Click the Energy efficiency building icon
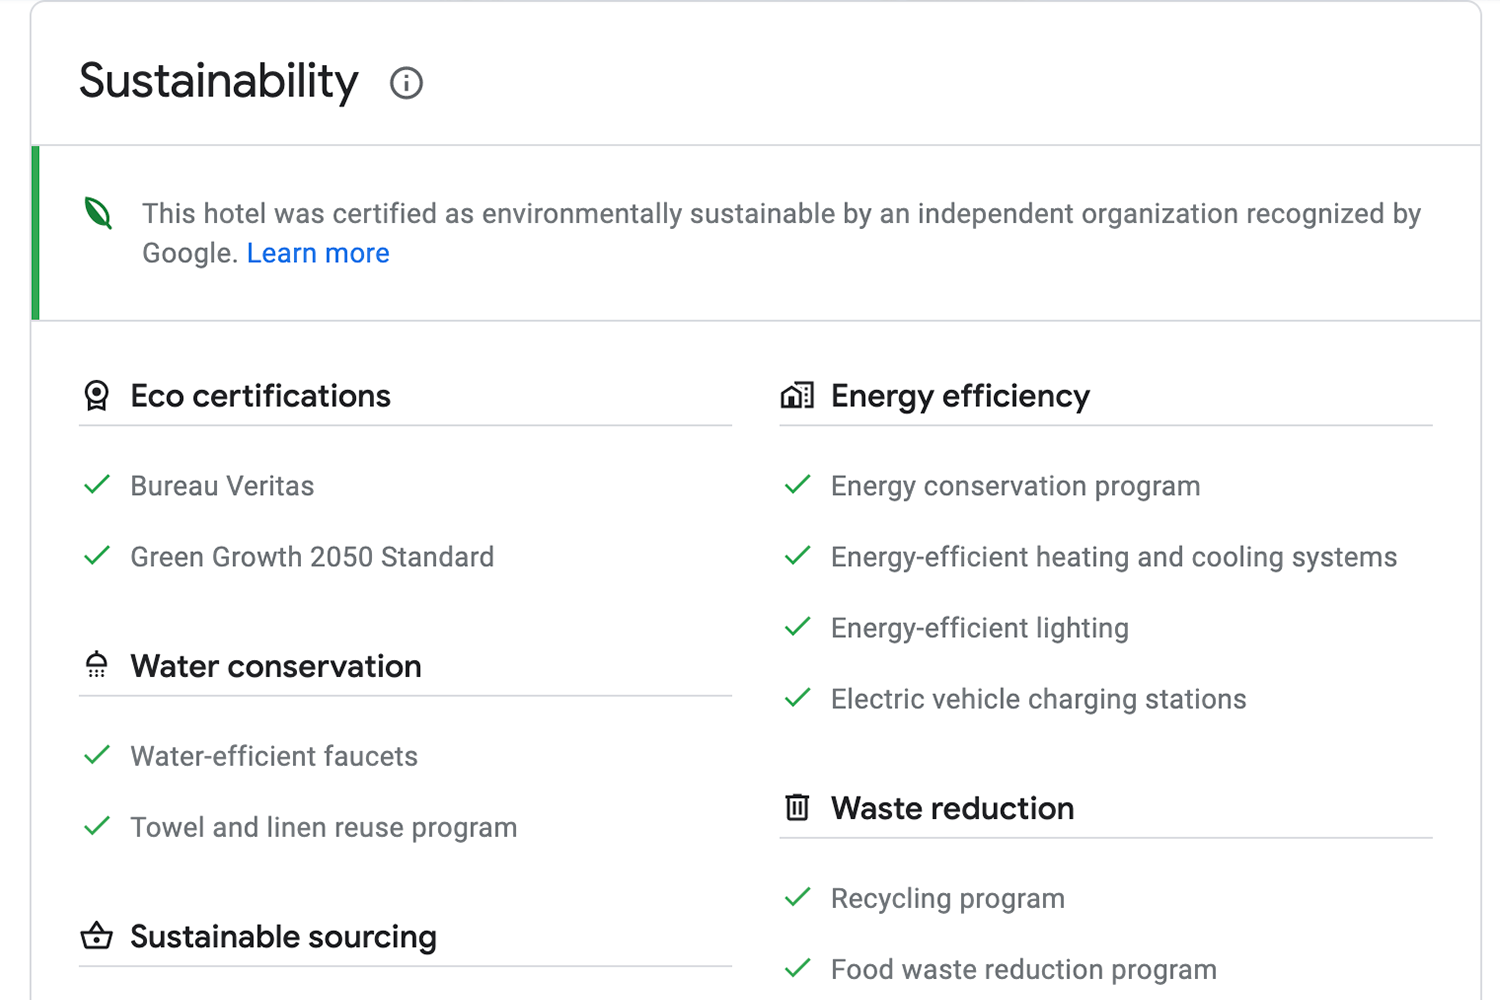This screenshot has height=1000, width=1500. coord(797,396)
